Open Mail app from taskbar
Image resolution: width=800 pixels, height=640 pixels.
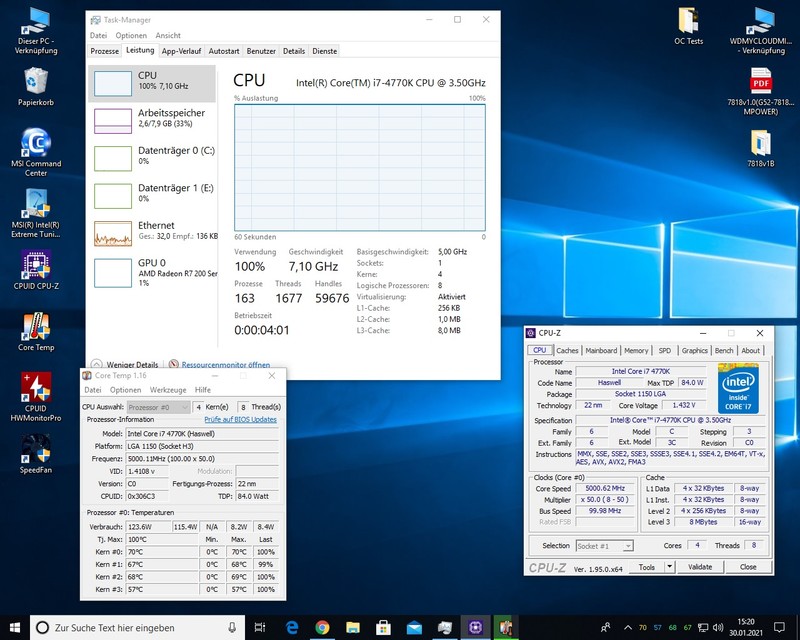pos(414,627)
